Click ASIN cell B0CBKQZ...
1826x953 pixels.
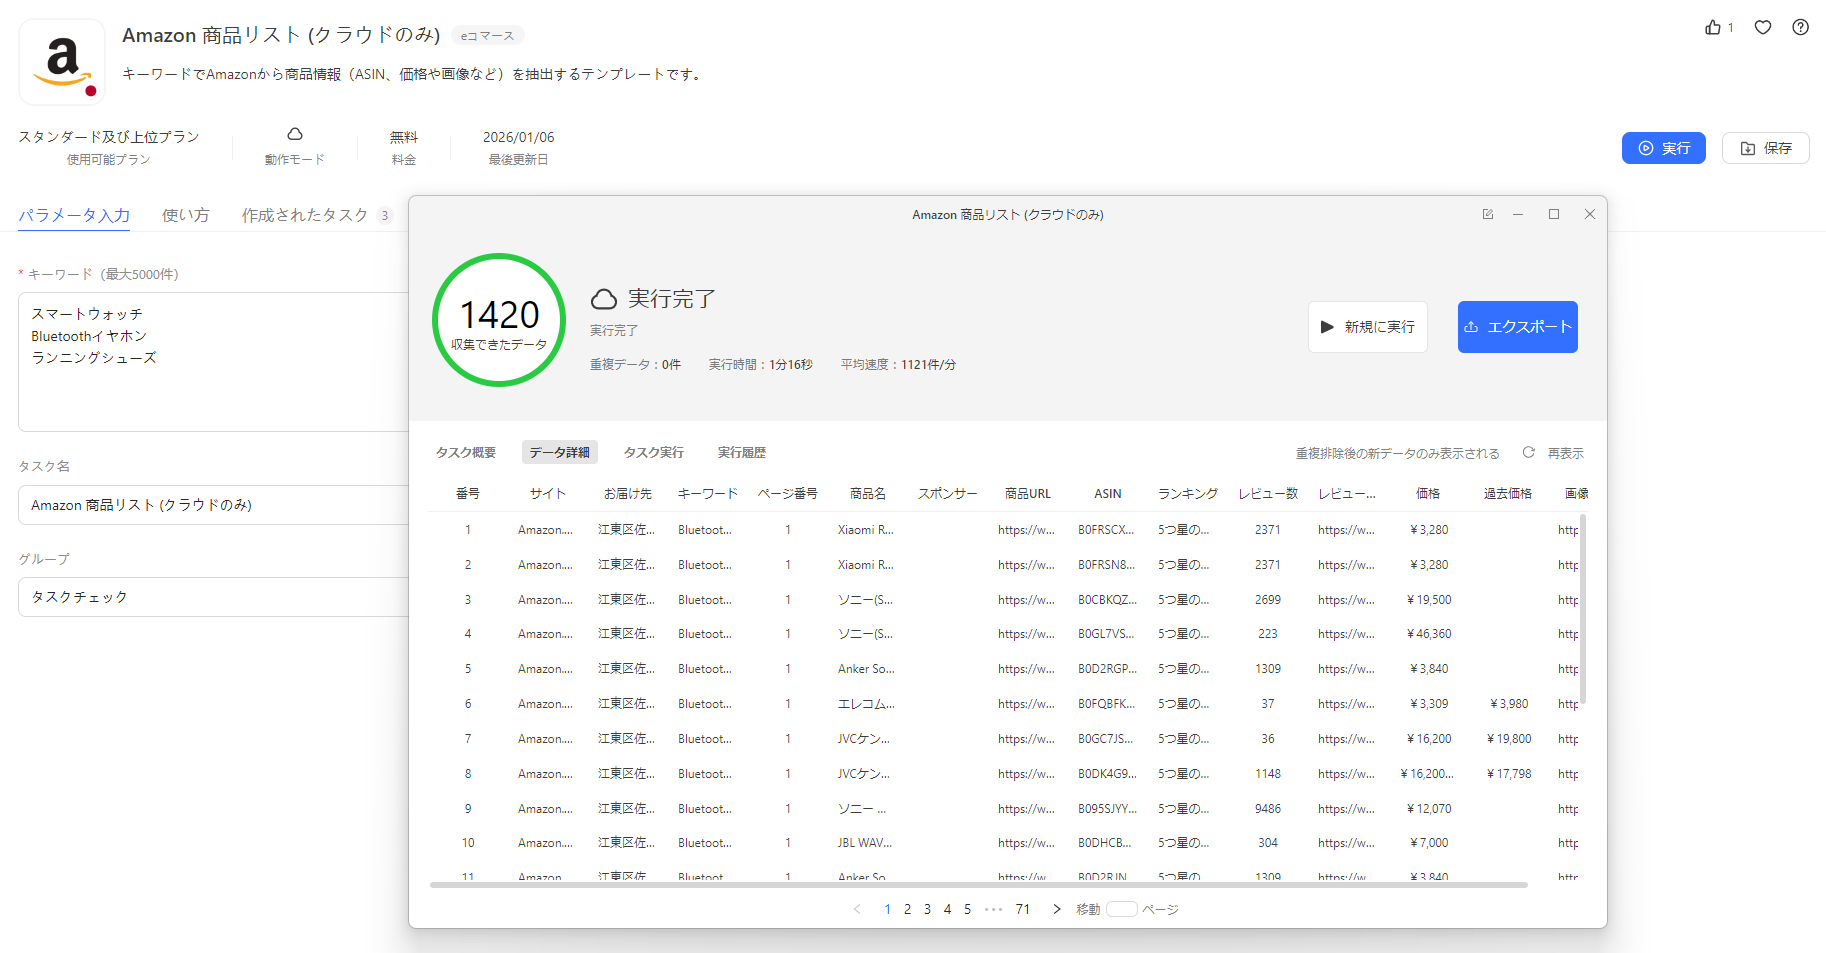pyautogui.click(x=1107, y=600)
